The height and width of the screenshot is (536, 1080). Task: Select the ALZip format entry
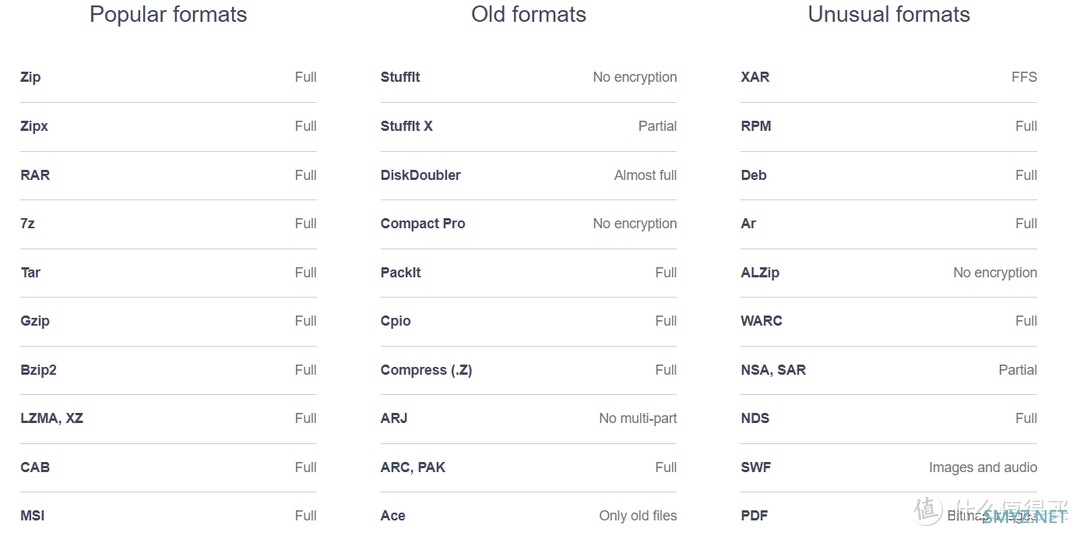889,273
